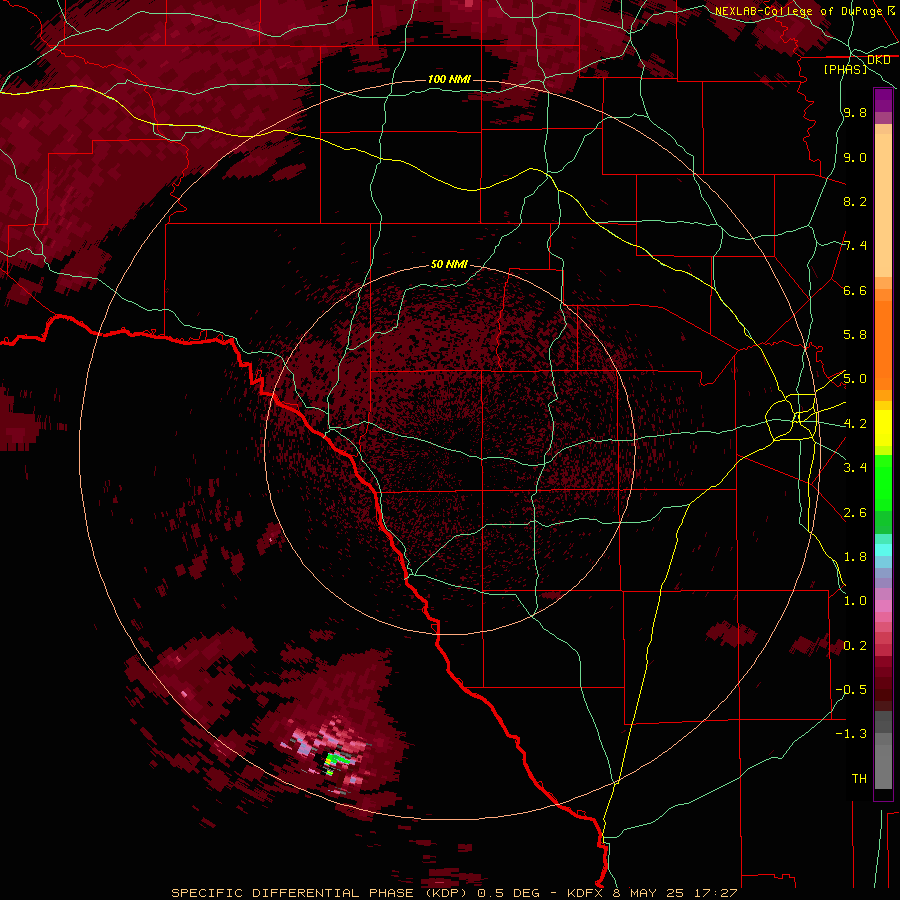
Task: Click the purple segment at the color bar top
Action: (883, 100)
